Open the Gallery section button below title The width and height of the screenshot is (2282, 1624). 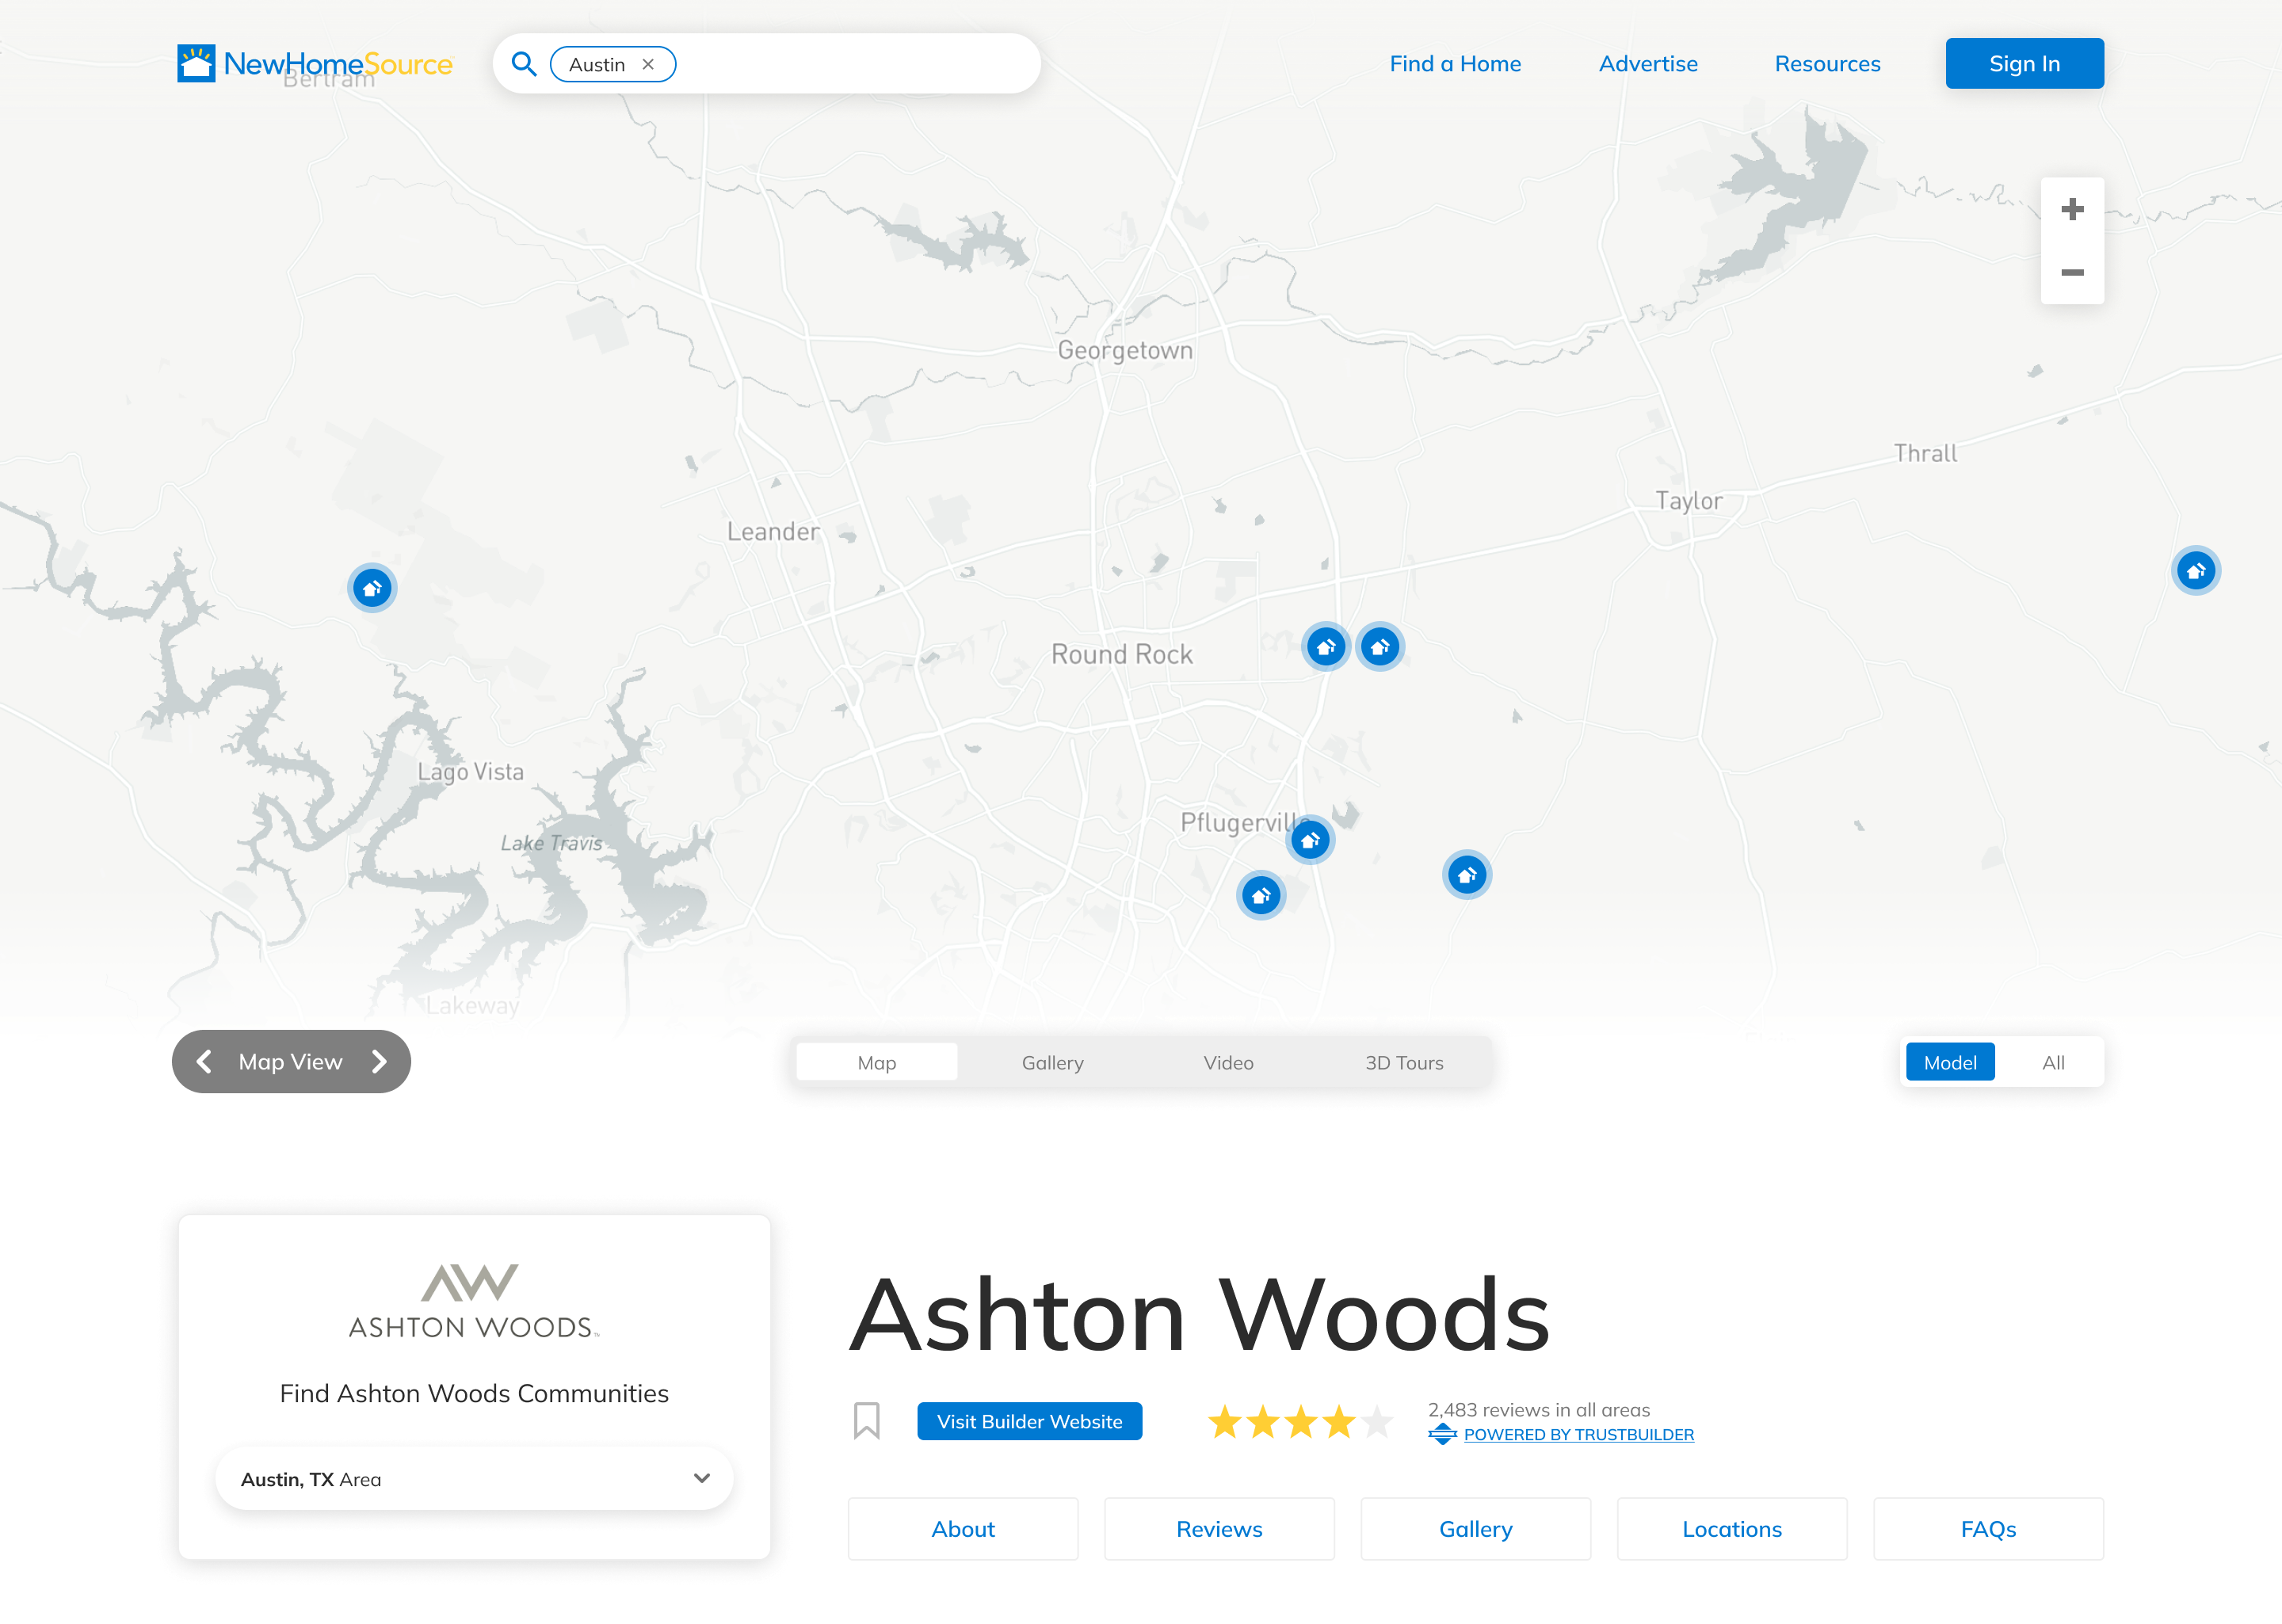click(1475, 1528)
